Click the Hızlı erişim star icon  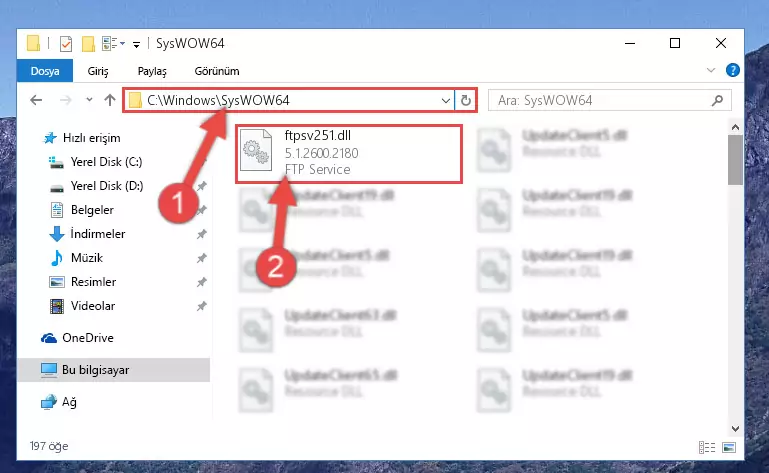[50, 138]
